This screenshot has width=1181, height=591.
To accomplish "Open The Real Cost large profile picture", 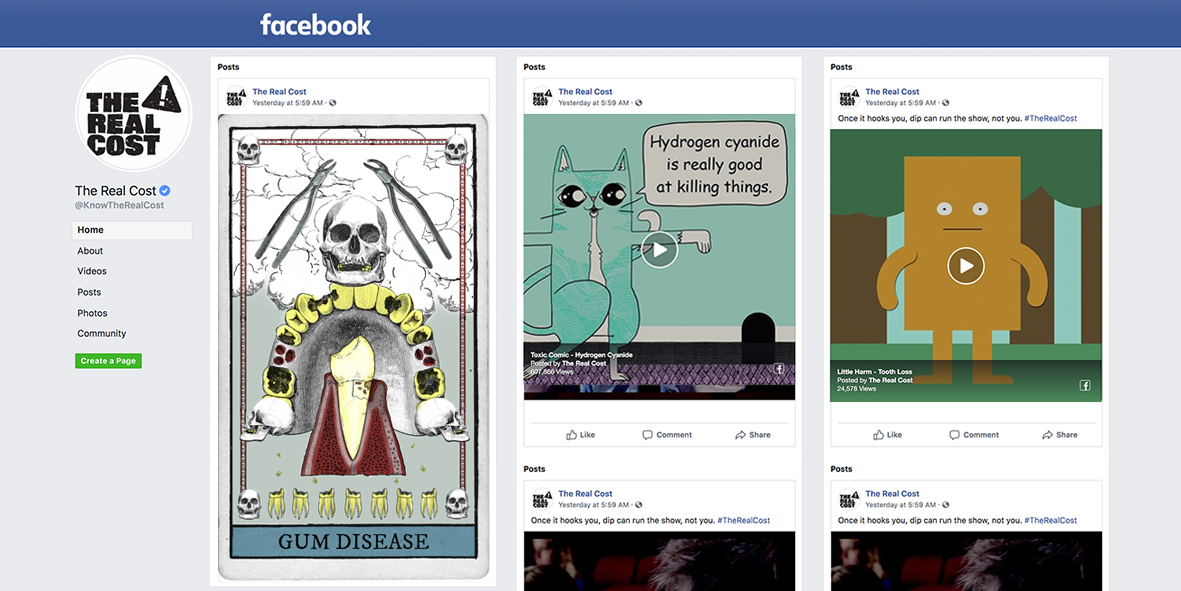I will pyautogui.click(x=133, y=114).
